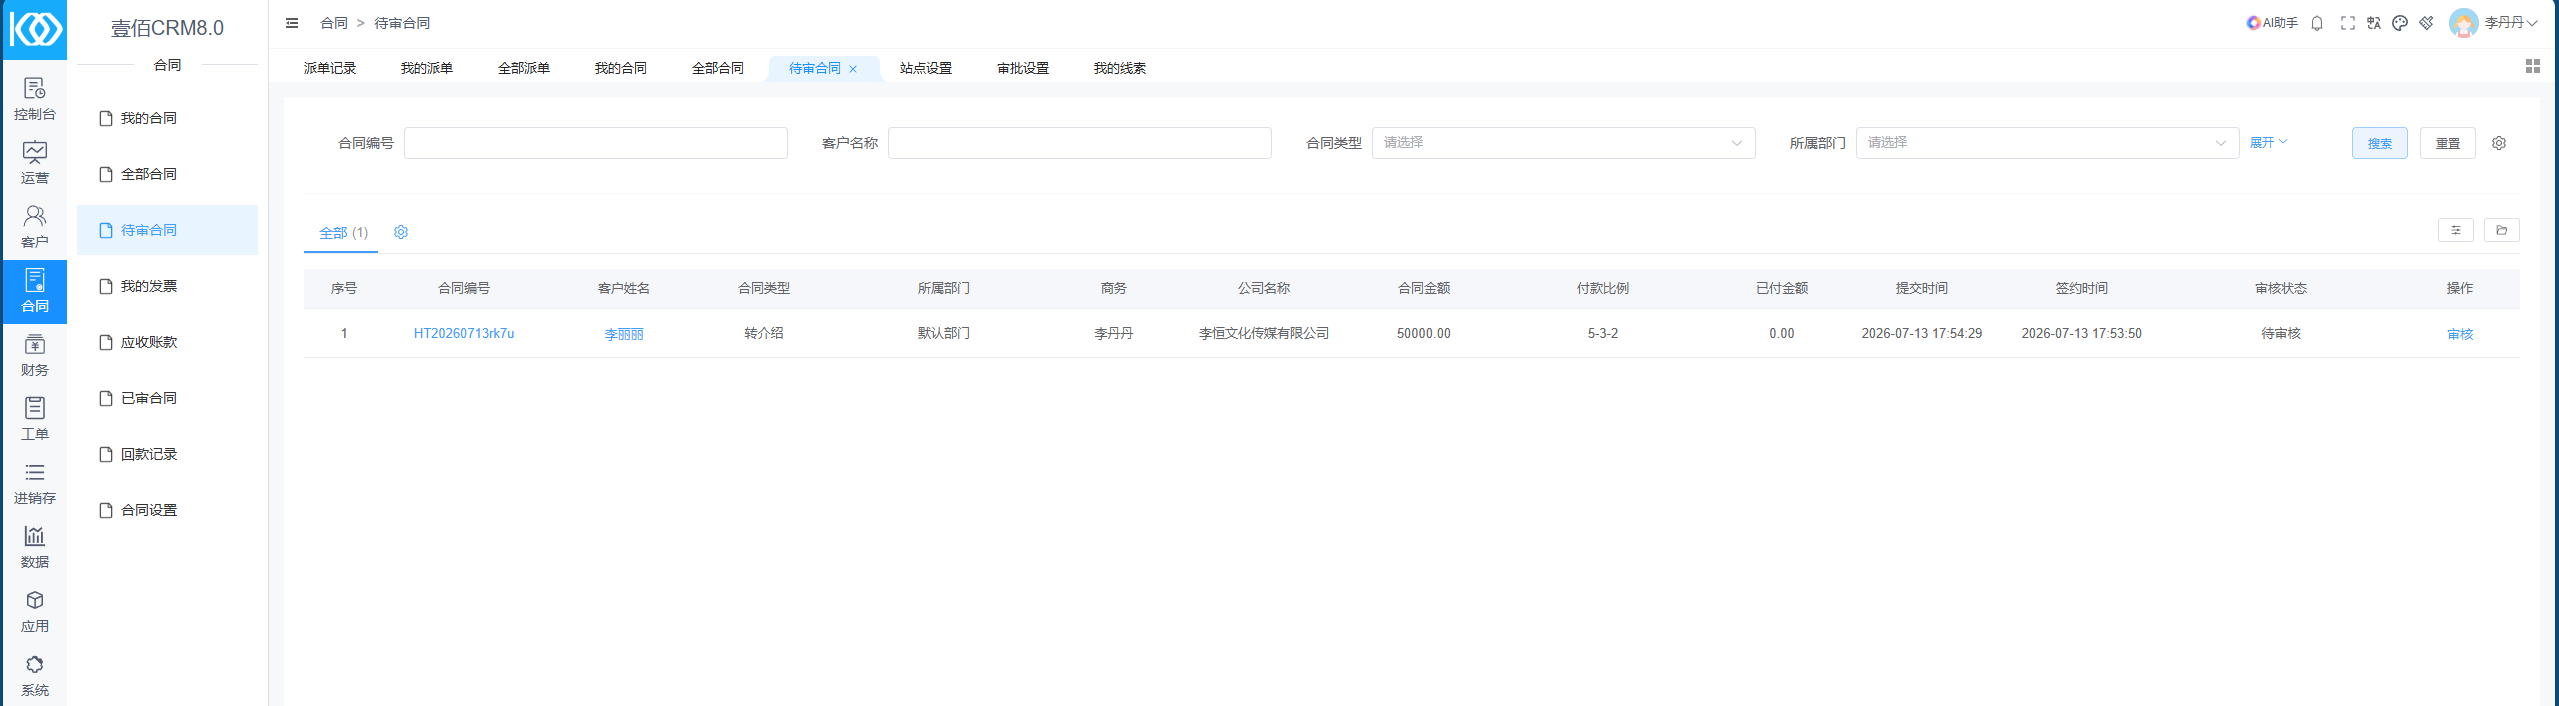Select the 全部 (1) list tab

pos(343,233)
